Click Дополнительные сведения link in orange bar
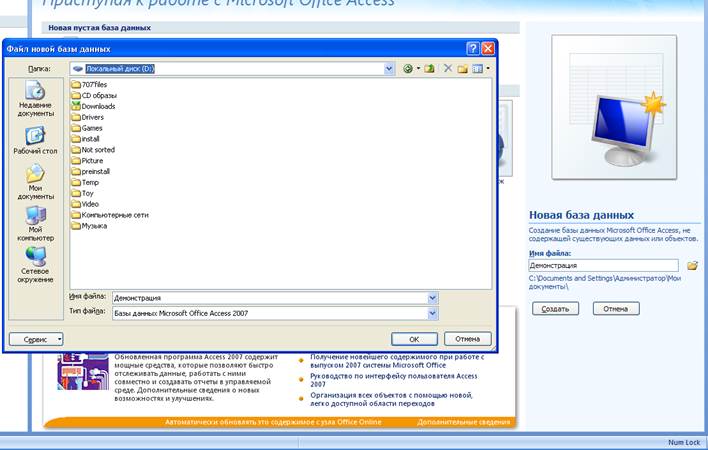Screen dimensions: 708x450 tap(463, 422)
